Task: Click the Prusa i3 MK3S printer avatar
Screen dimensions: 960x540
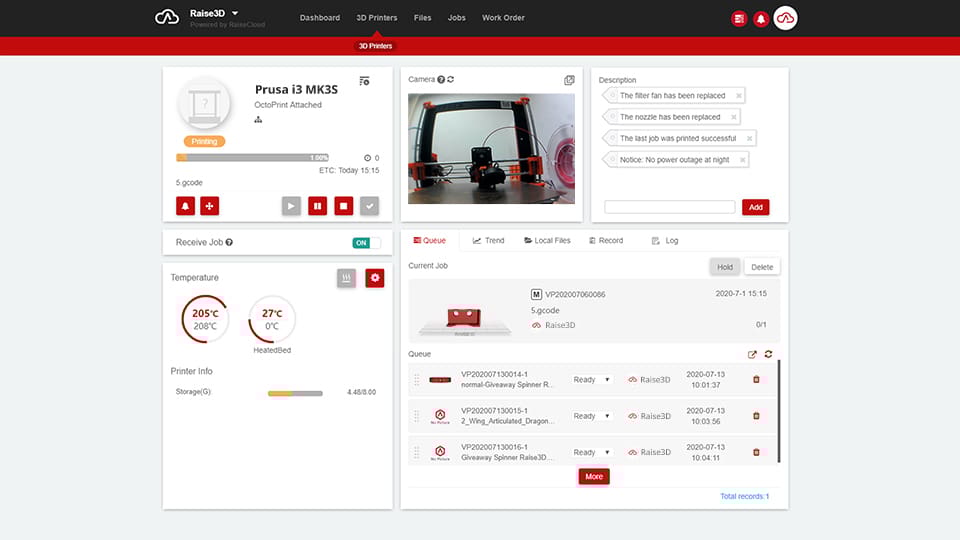Action: (204, 103)
